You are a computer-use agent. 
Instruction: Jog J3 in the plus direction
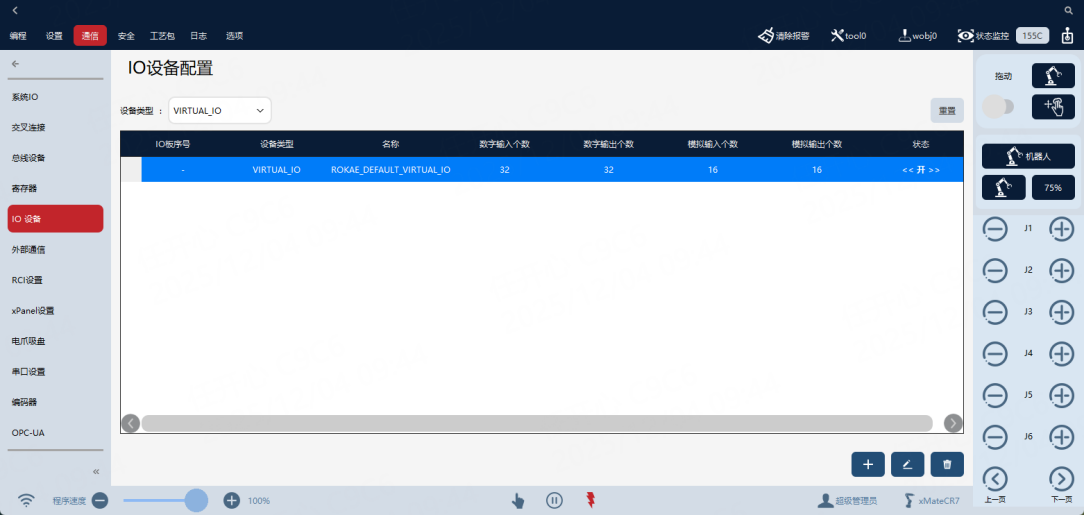coord(1061,312)
